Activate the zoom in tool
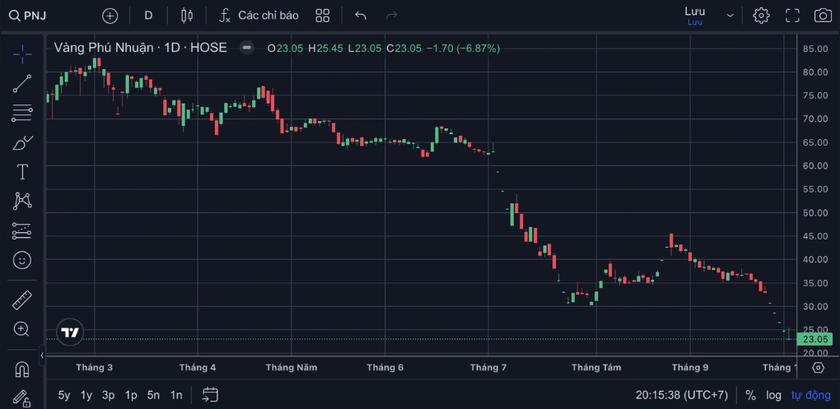 coord(22,329)
